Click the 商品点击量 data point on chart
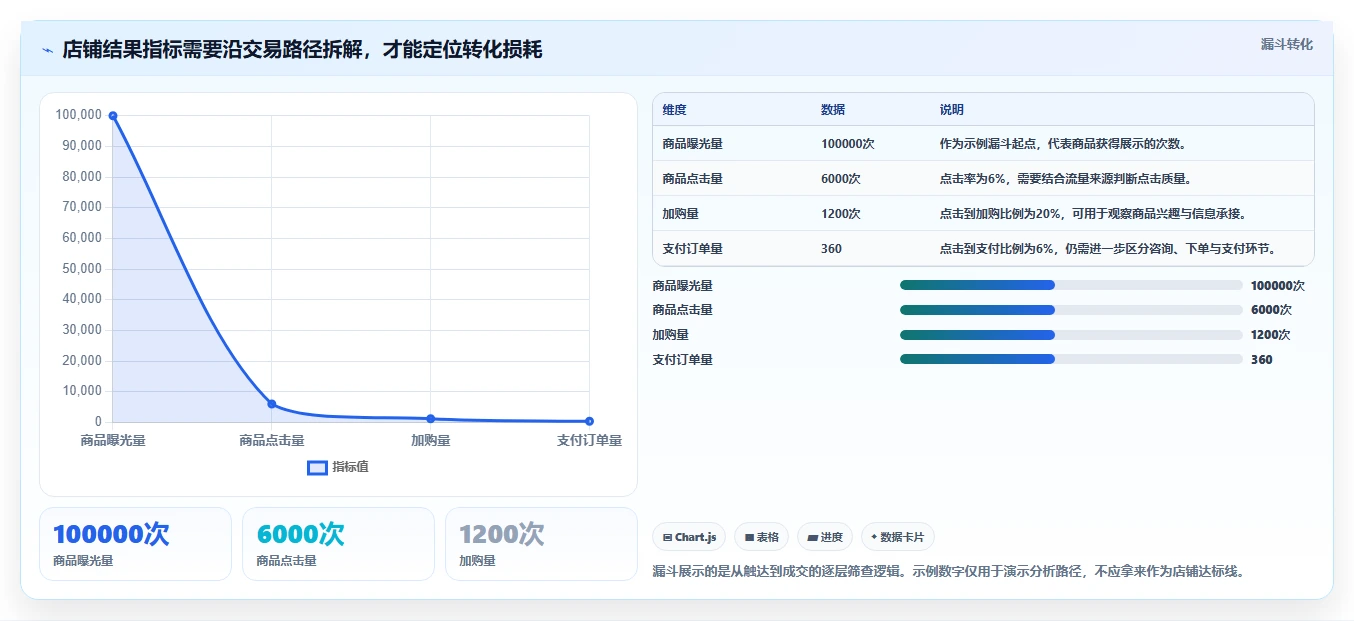Screen dimensions: 1354x621 coord(272,404)
